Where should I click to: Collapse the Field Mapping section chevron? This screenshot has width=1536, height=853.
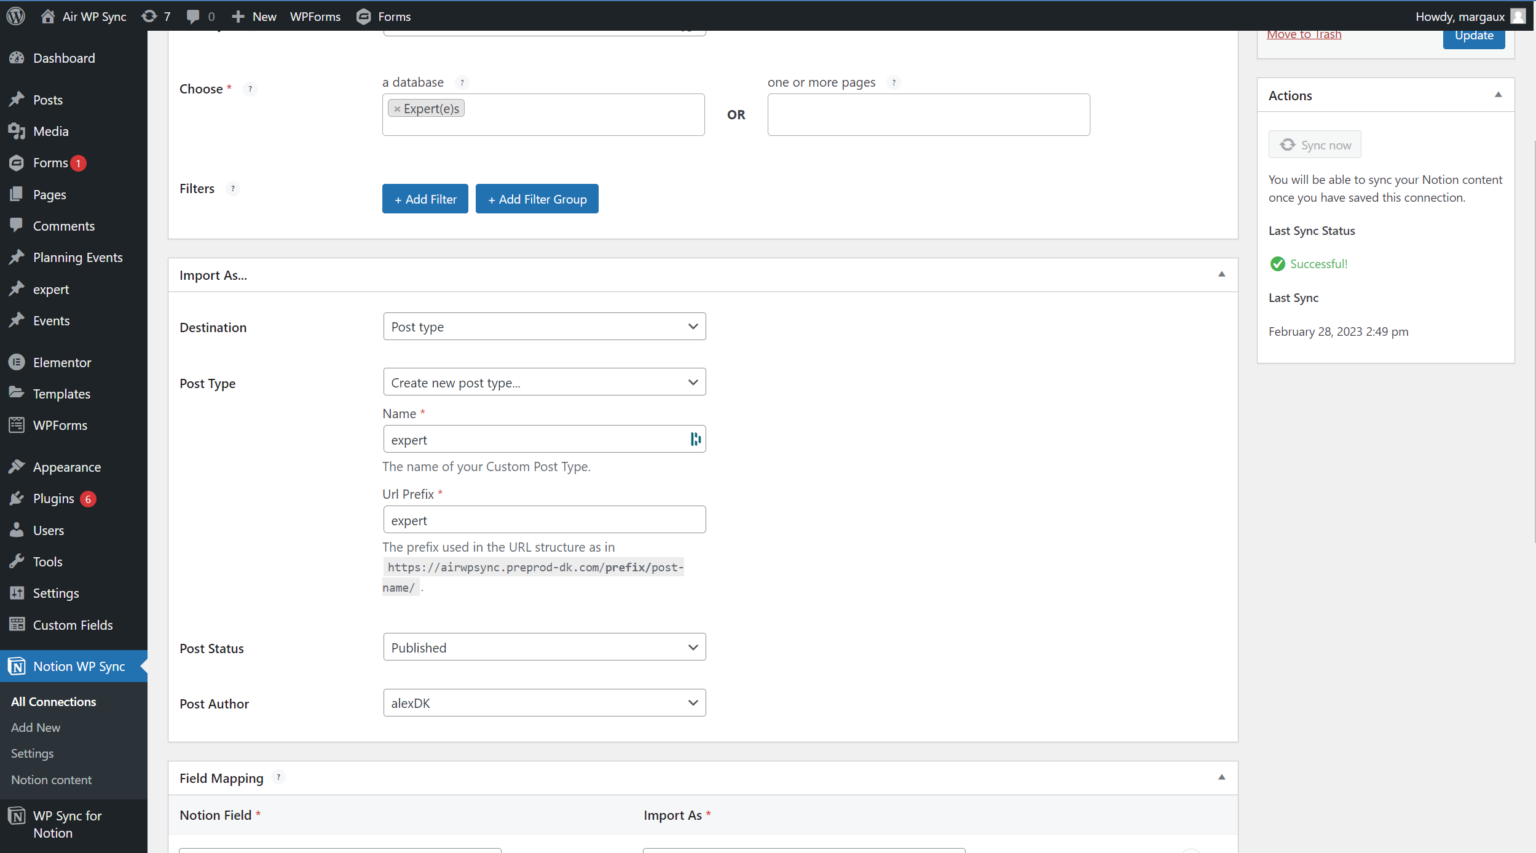click(x=1220, y=777)
